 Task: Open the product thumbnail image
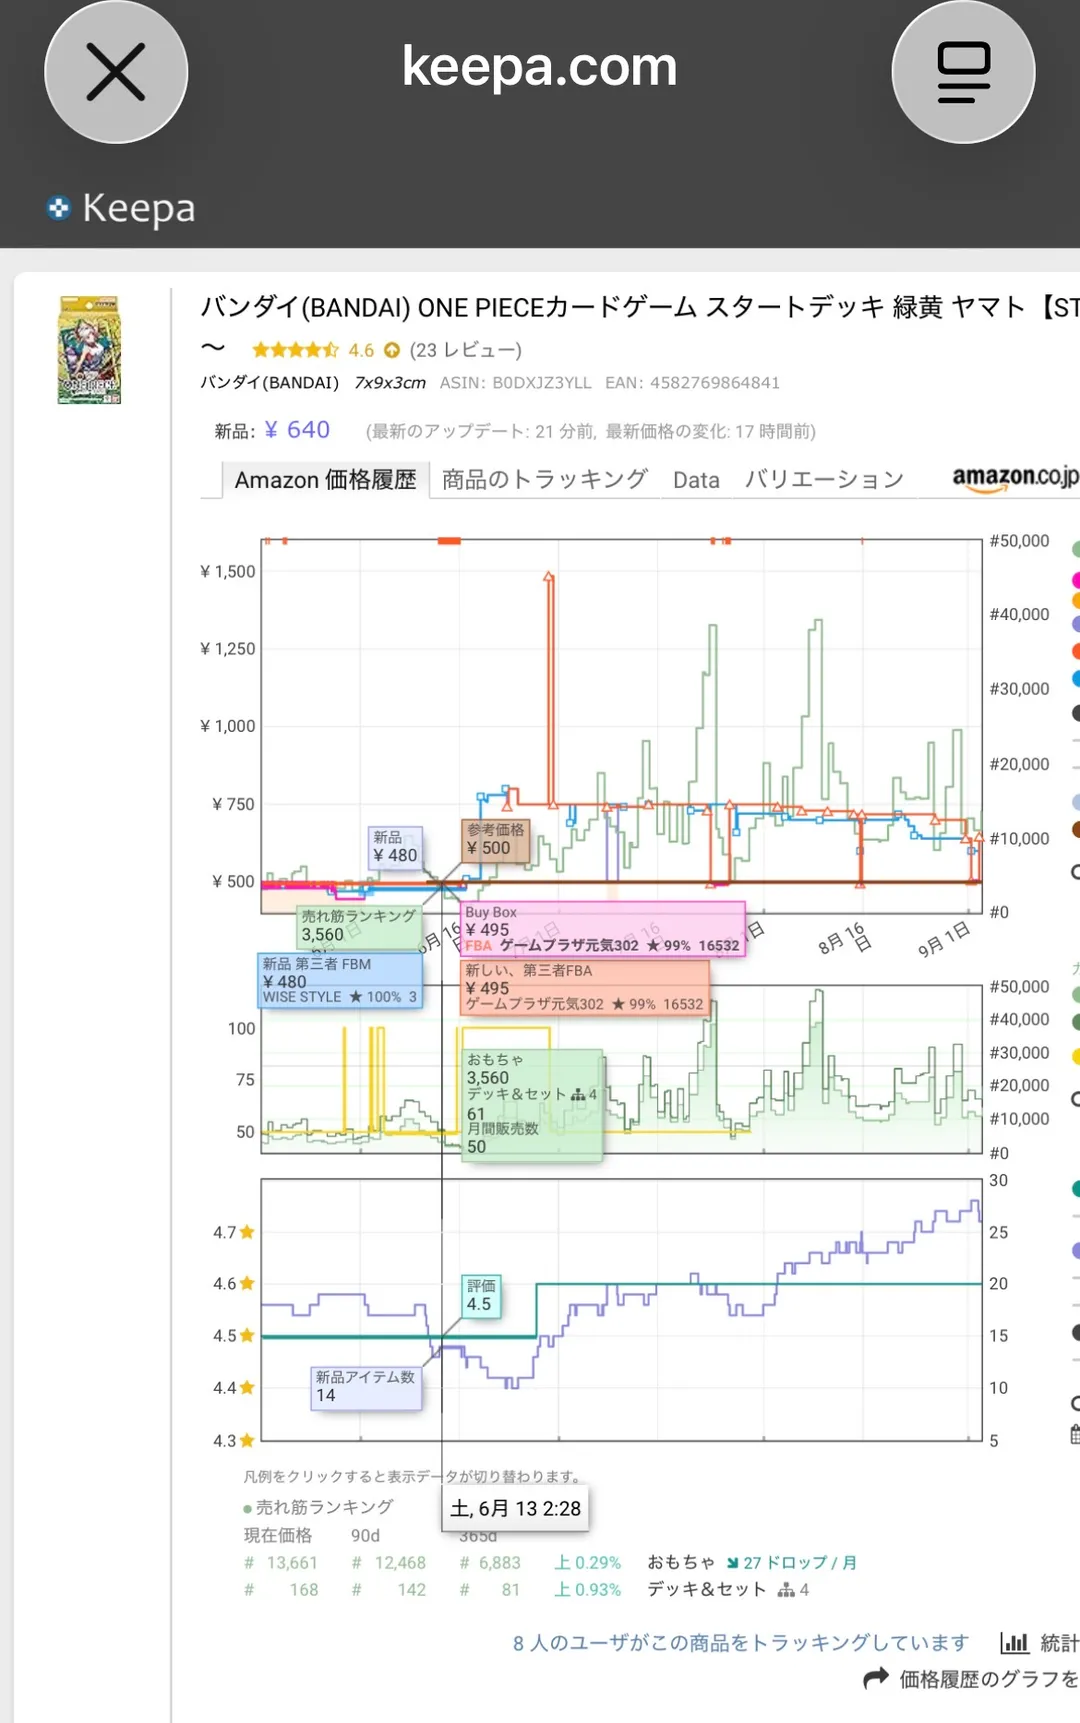pos(90,349)
